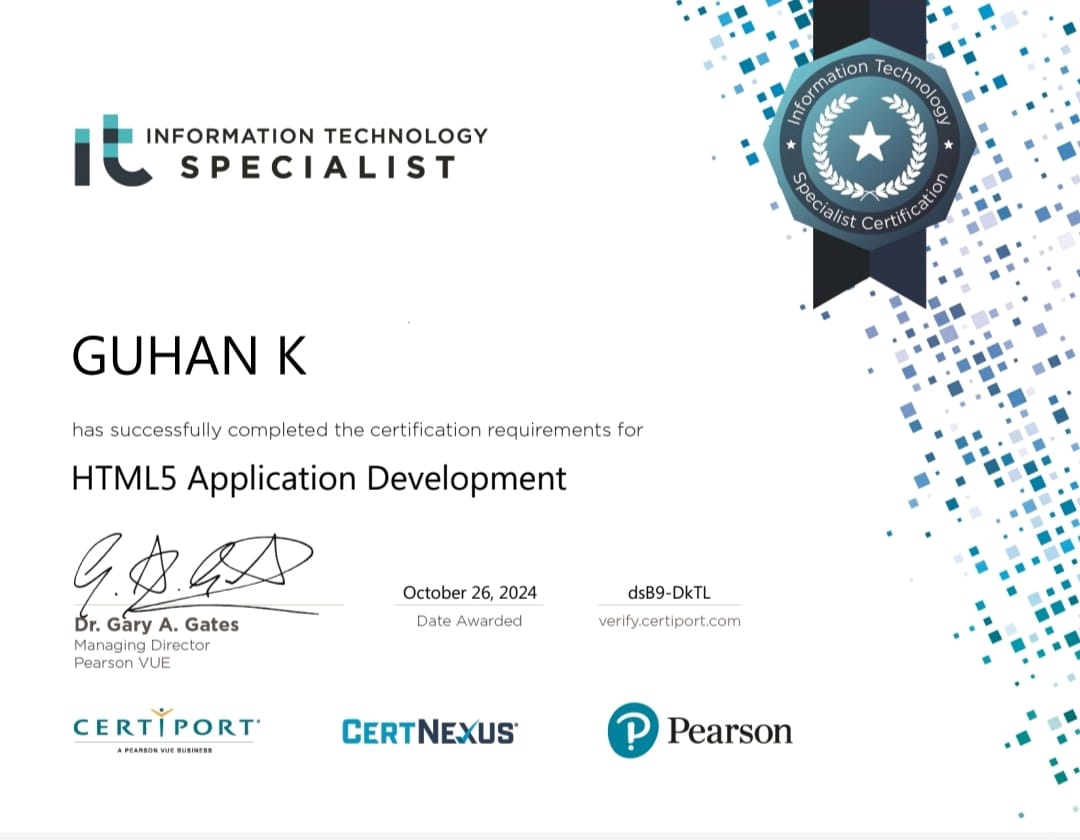The width and height of the screenshot is (1080, 840).
Task: Click the SPECIALIST heading text
Action: [318, 166]
